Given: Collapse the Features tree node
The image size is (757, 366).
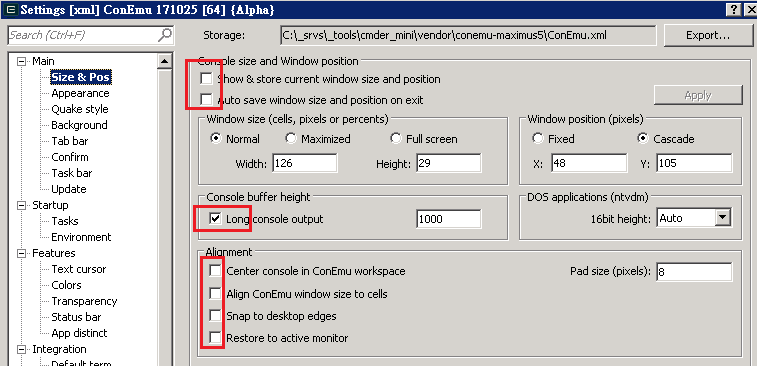Looking at the screenshot, I should 21,253.
